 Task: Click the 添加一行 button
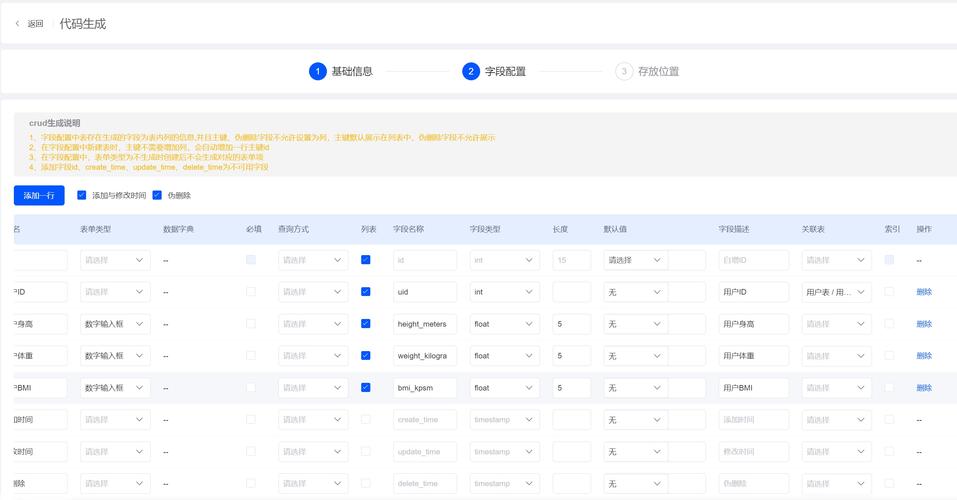click(x=39, y=195)
